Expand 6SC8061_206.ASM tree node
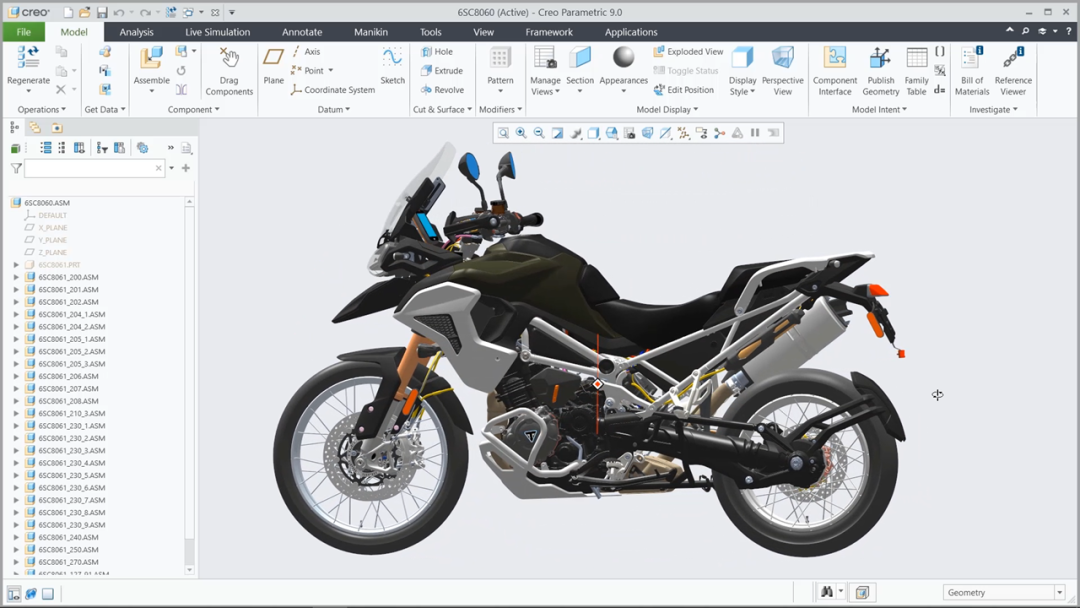1080x608 pixels. 17,377
